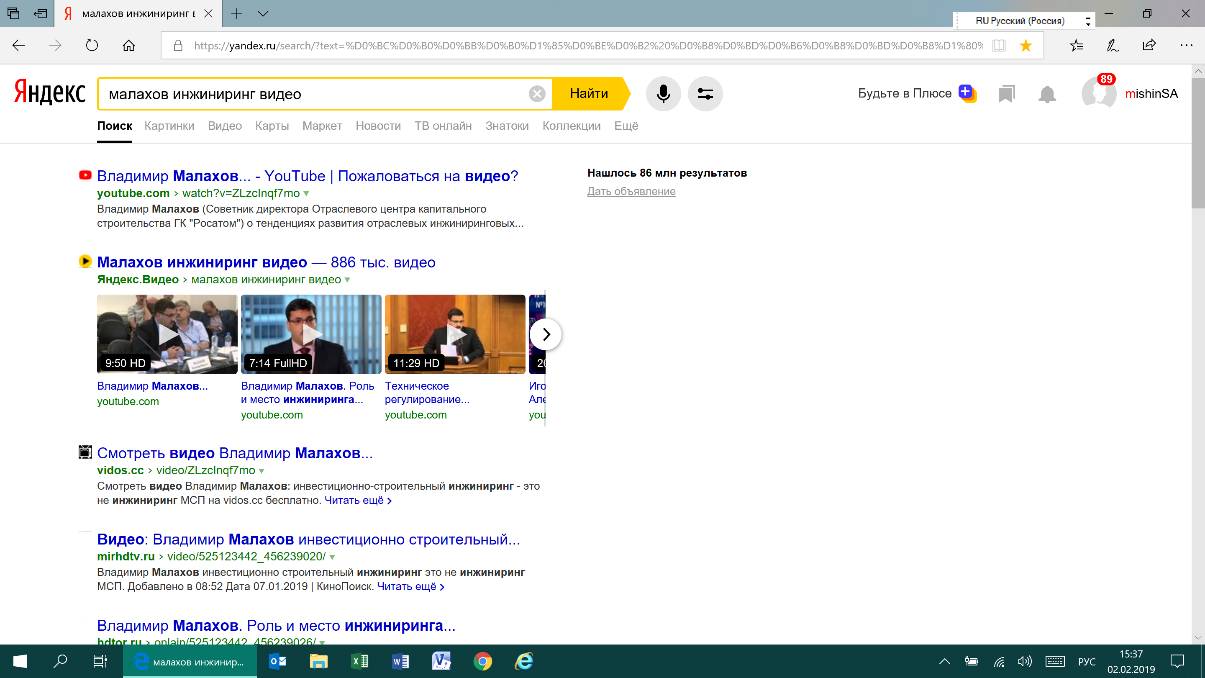The image size is (1205, 678).
Task: Switch to the Новости search tab
Action: pos(378,126)
